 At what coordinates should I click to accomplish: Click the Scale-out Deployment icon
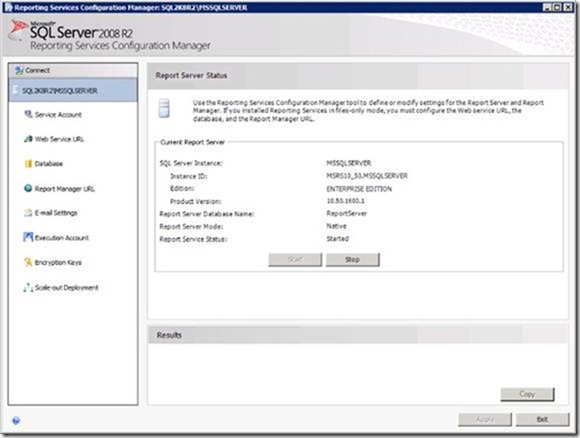28,287
